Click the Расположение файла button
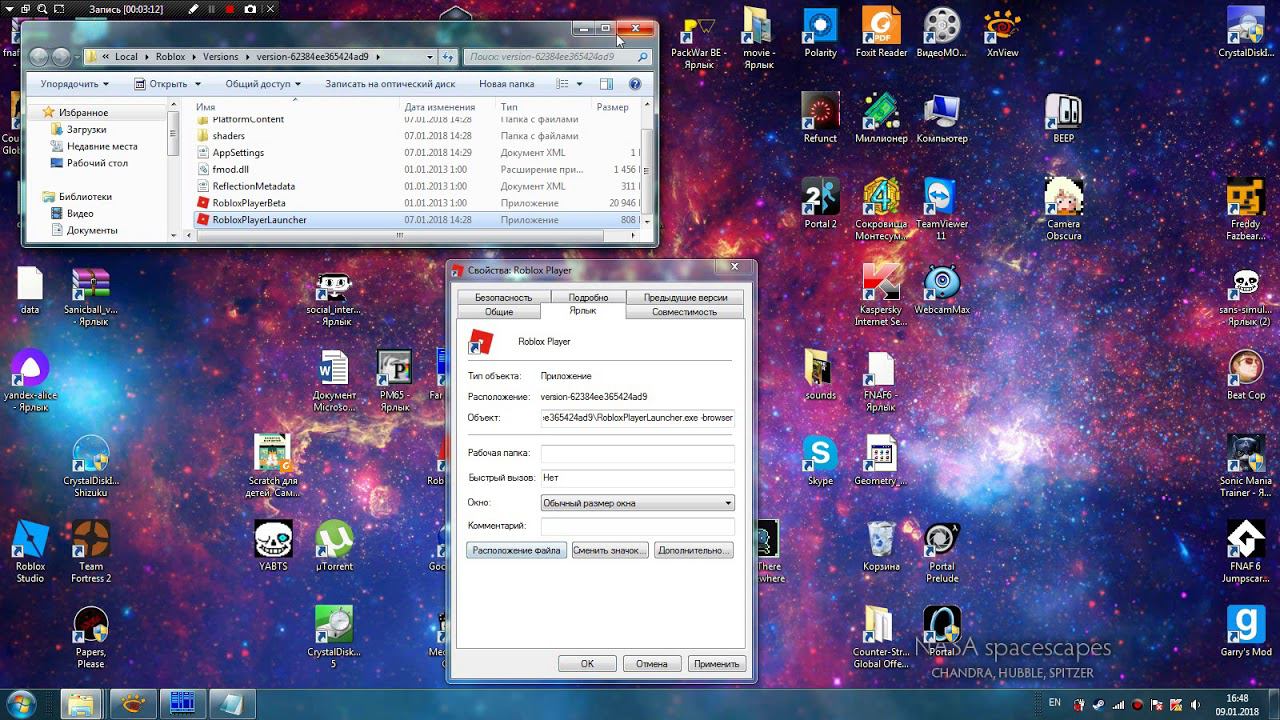Screen dimensions: 1280x720 tap(517, 550)
